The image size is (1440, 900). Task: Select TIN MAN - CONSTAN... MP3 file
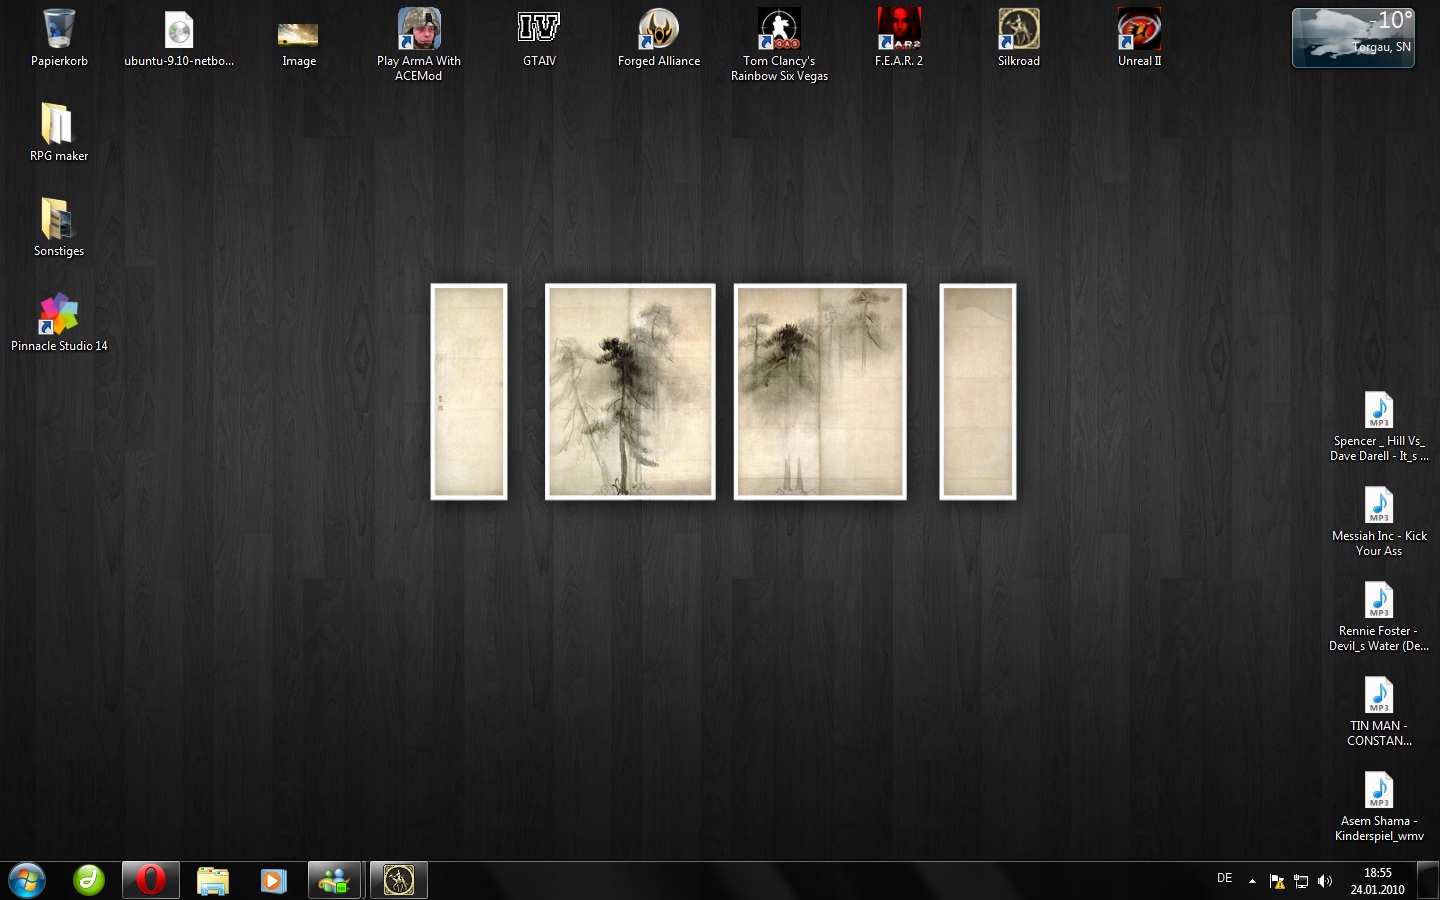click(1379, 712)
